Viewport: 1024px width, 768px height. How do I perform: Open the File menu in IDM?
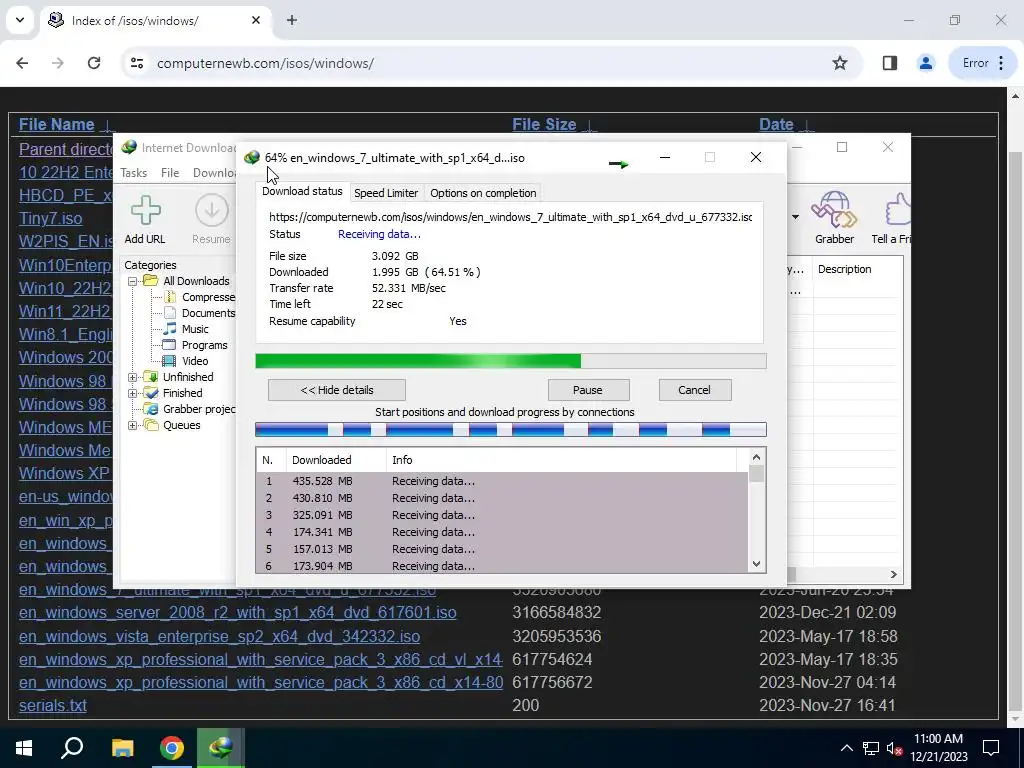pyautogui.click(x=170, y=172)
